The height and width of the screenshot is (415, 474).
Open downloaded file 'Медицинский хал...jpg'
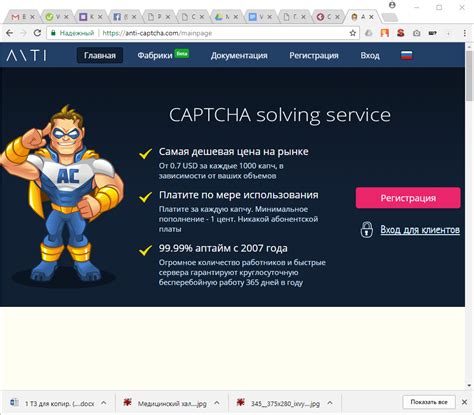click(166, 403)
